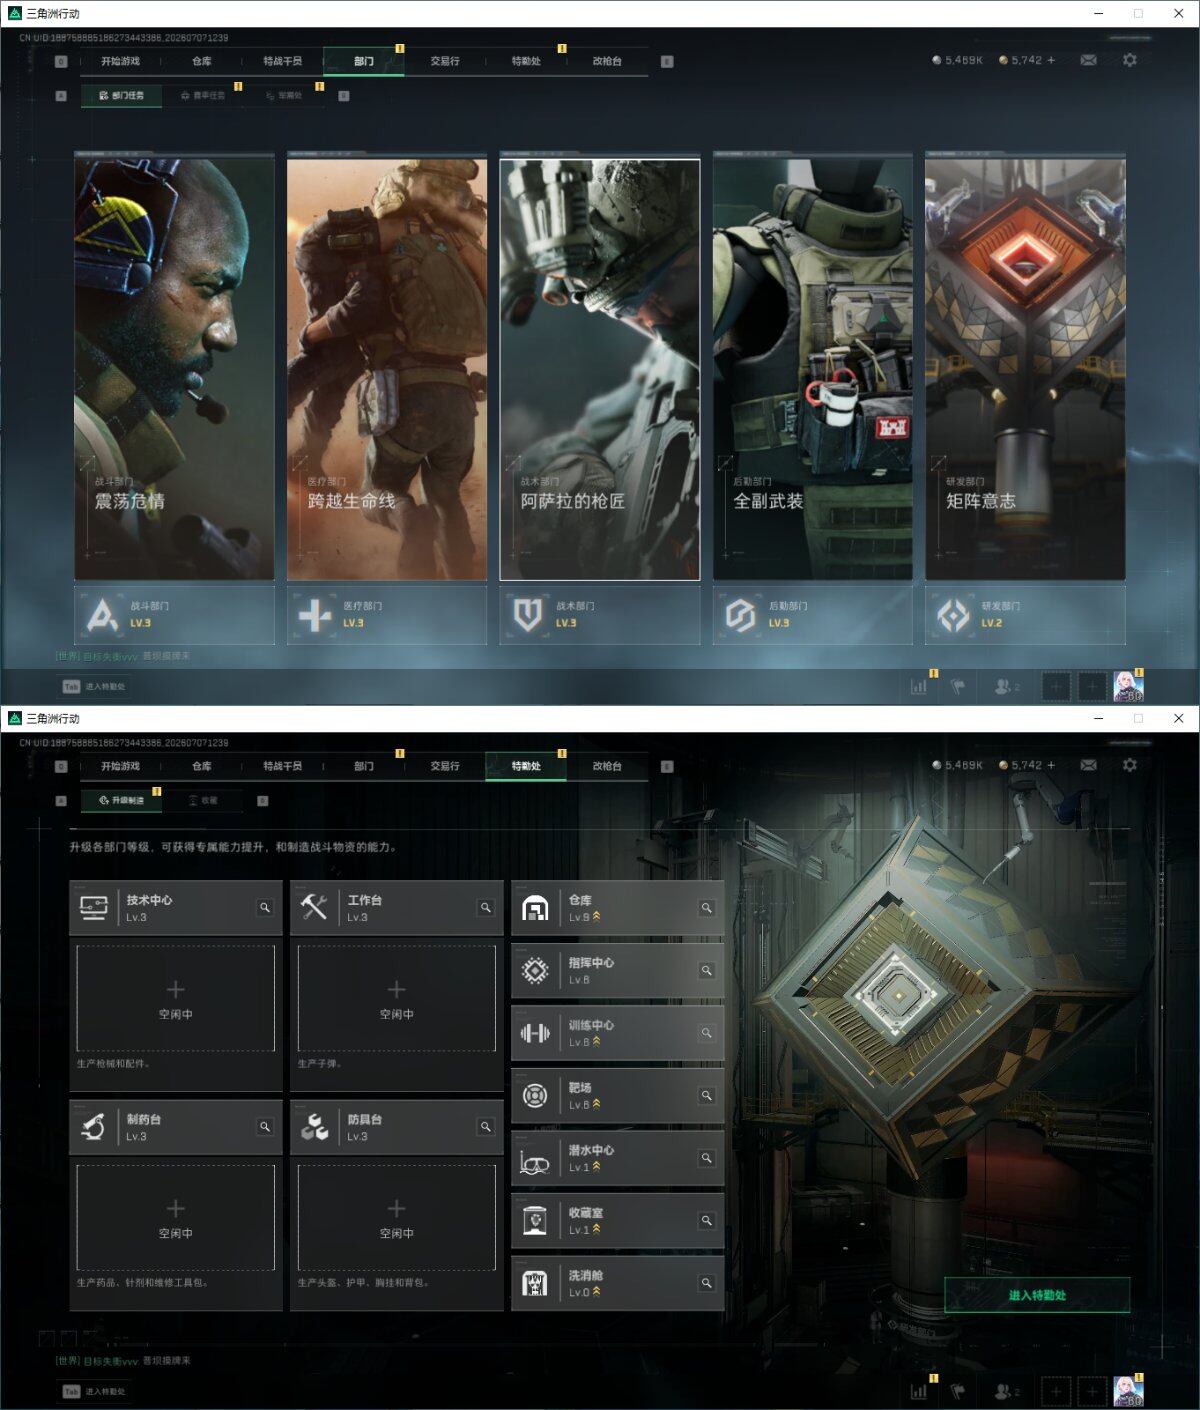Open friends icon in upper window bottom bar

pyautogui.click(x=1007, y=686)
